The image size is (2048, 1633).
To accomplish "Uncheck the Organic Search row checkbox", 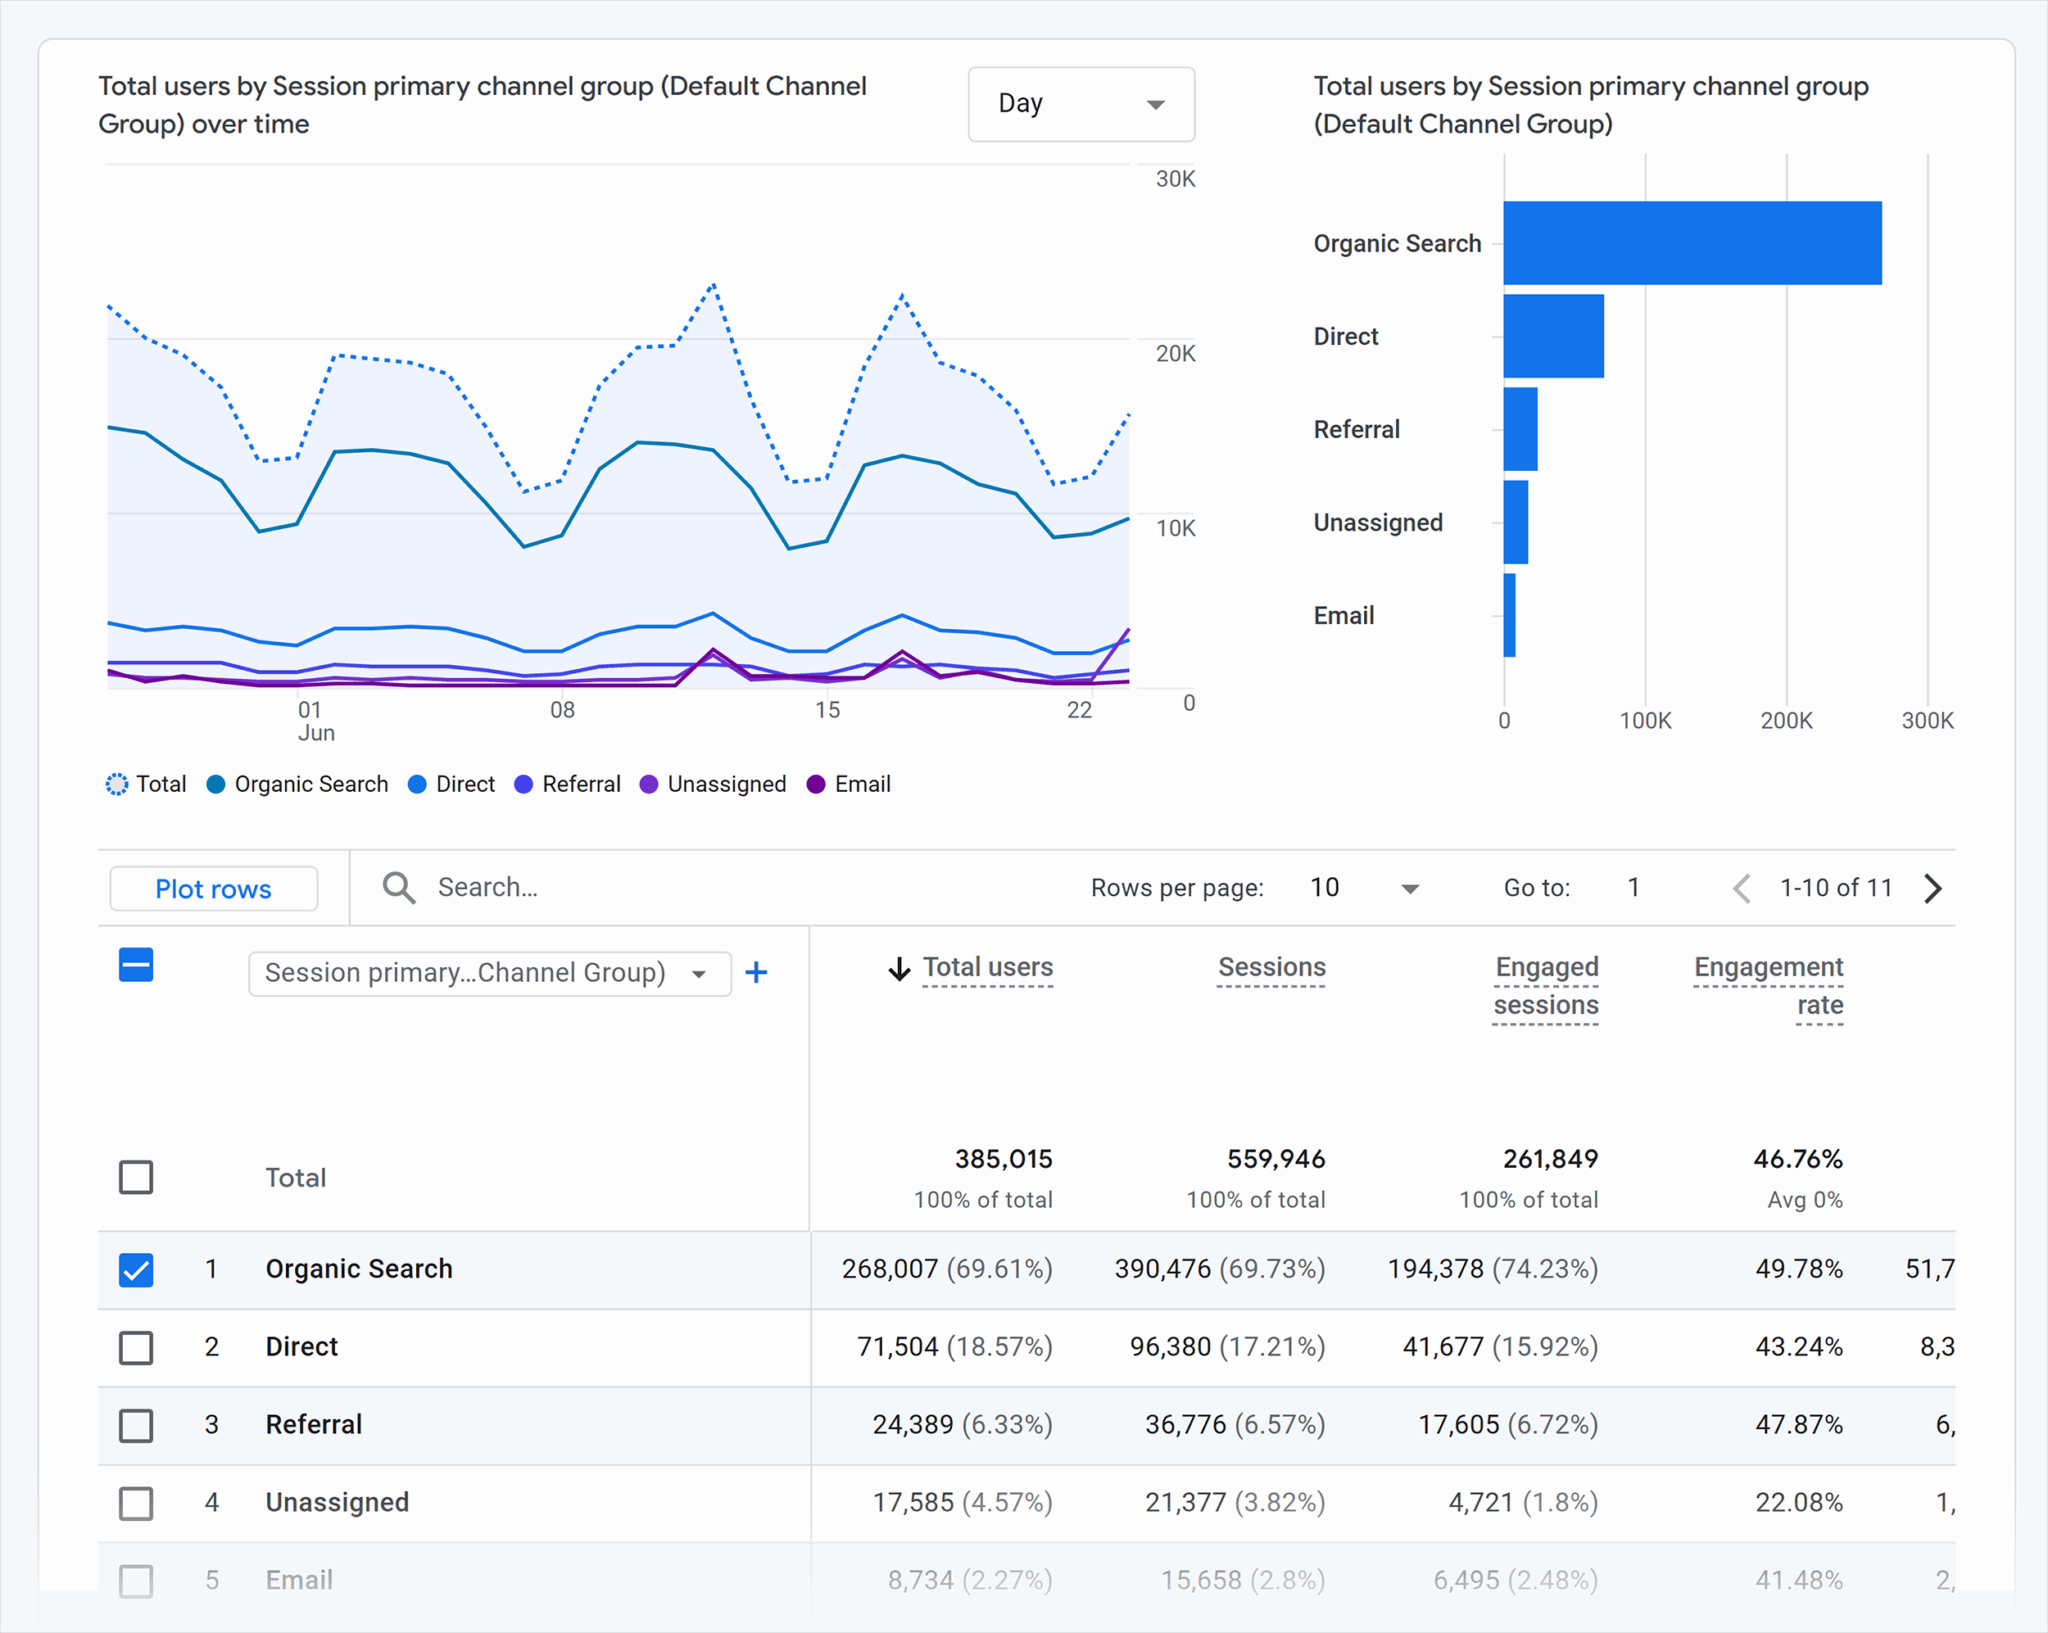I will 136,1270.
